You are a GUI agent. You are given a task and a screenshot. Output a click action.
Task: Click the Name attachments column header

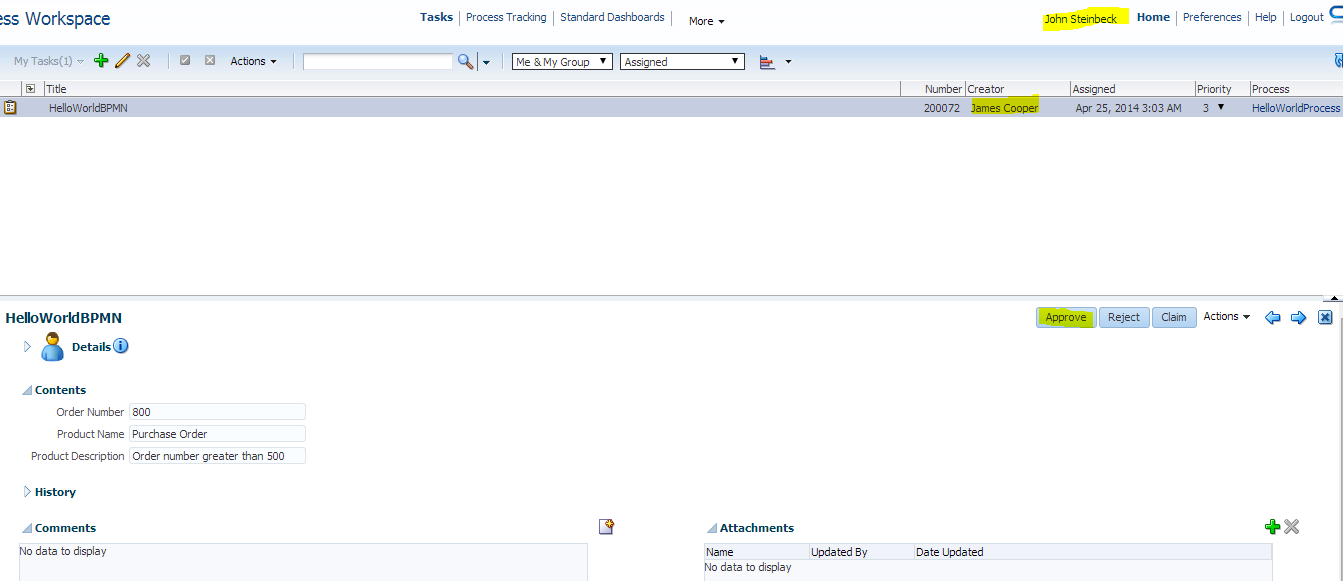pyautogui.click(x=757, y=552)
